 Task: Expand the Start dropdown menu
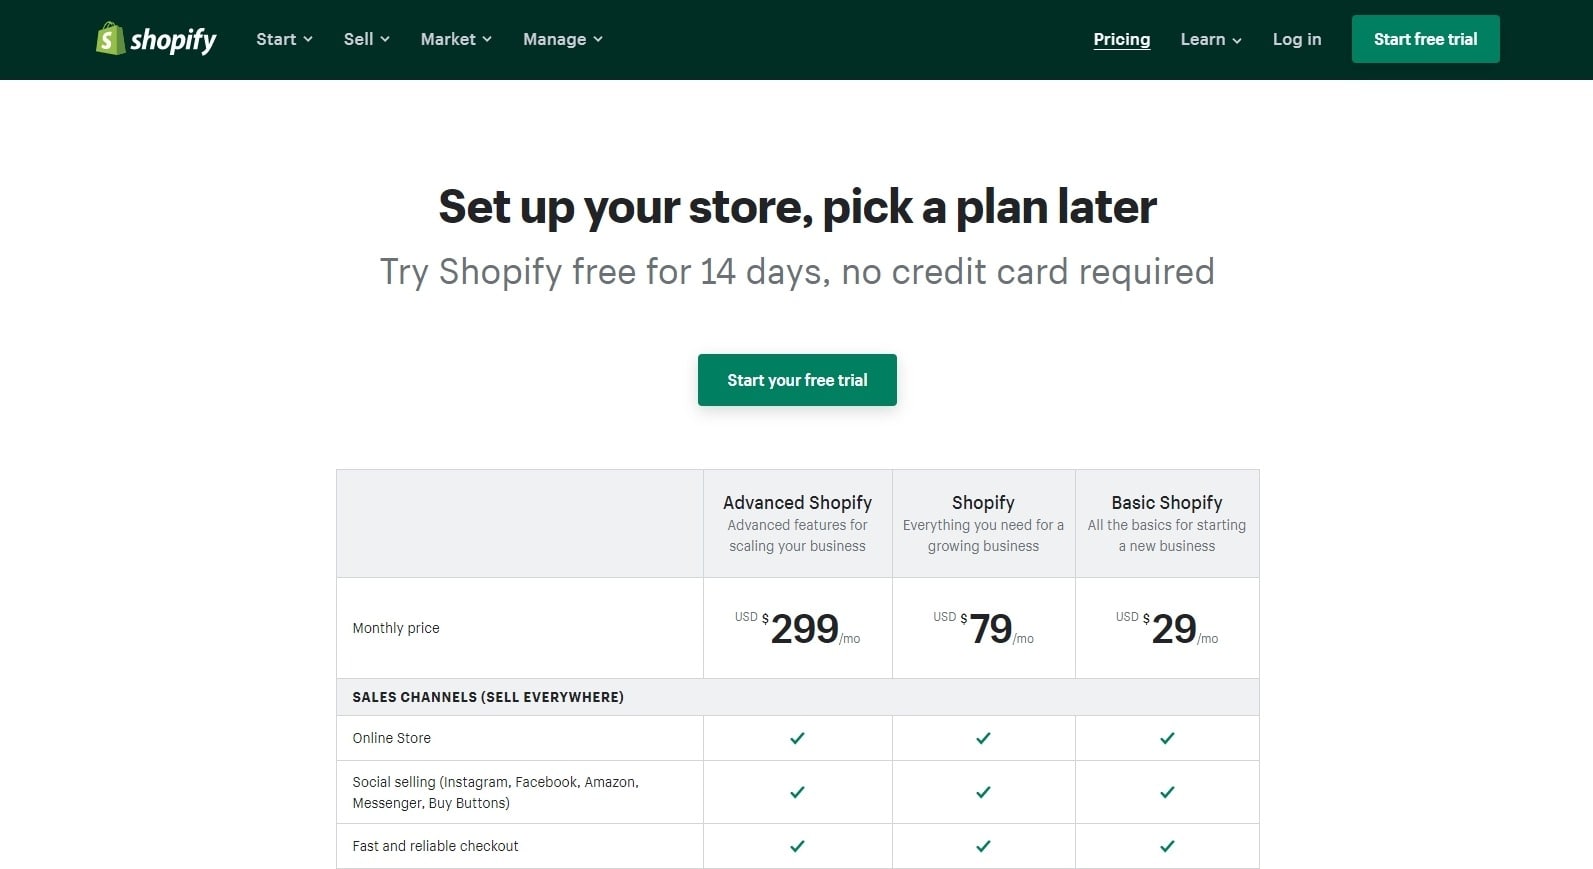pyautogui.click(x=284, y=39)
